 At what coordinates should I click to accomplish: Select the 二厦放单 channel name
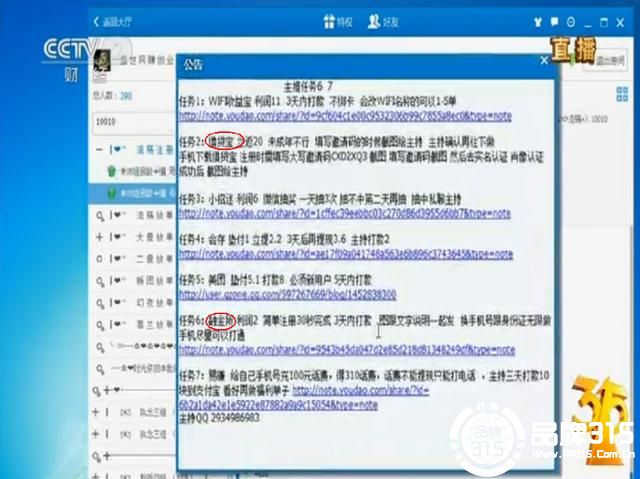click(x=154, y=259)
